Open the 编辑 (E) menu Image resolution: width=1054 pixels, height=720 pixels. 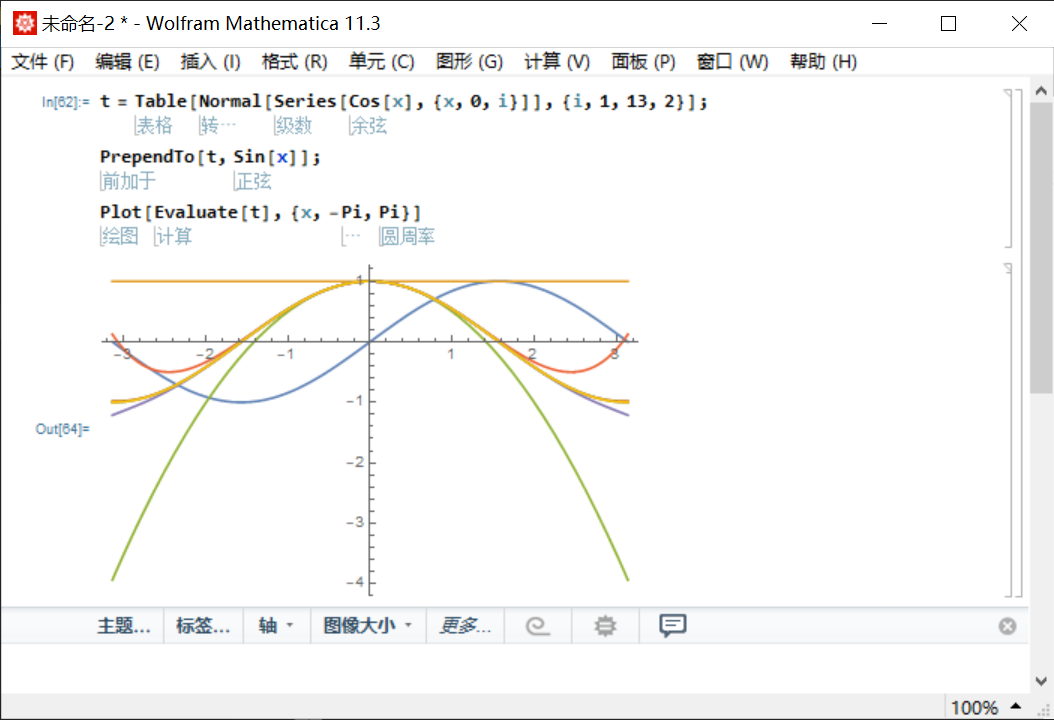tap(127, 62)
